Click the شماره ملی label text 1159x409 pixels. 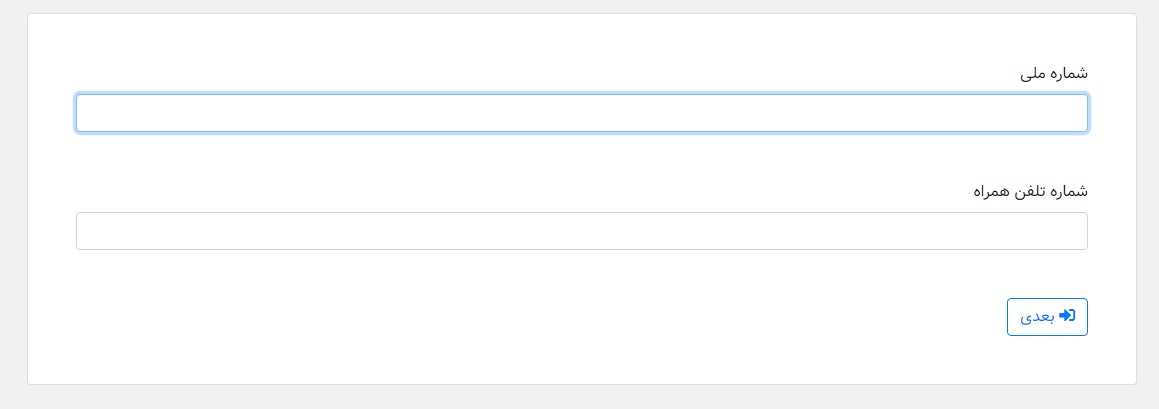coord(1053,73)
